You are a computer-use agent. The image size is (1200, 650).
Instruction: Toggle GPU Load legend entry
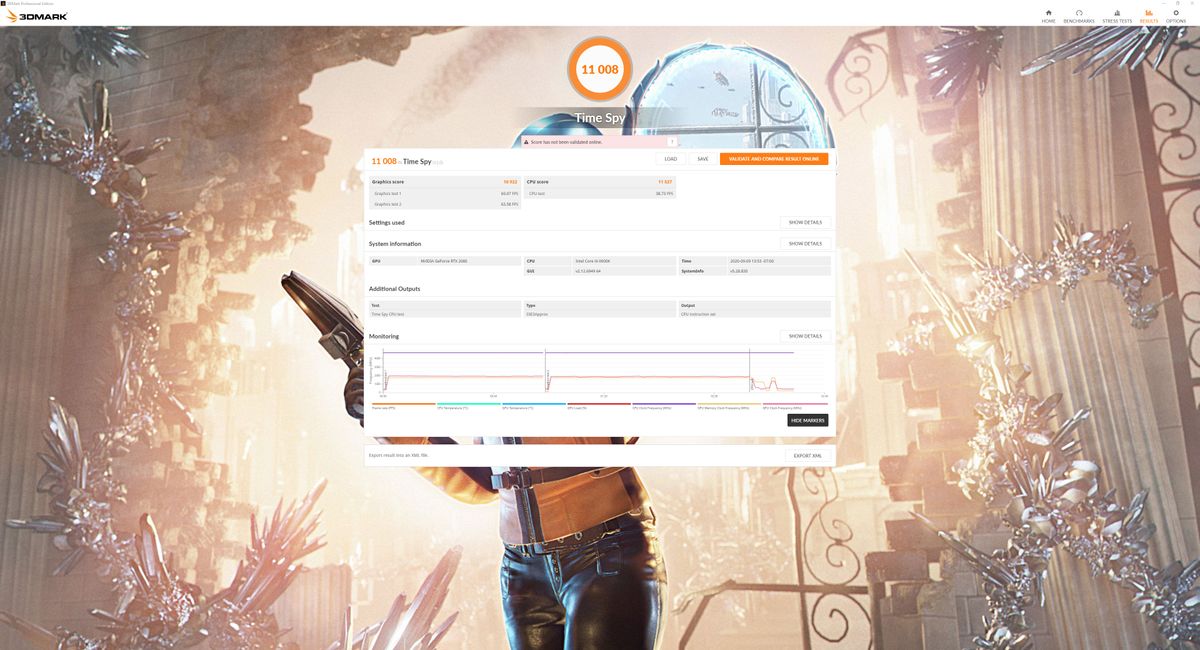click(599, 406)
